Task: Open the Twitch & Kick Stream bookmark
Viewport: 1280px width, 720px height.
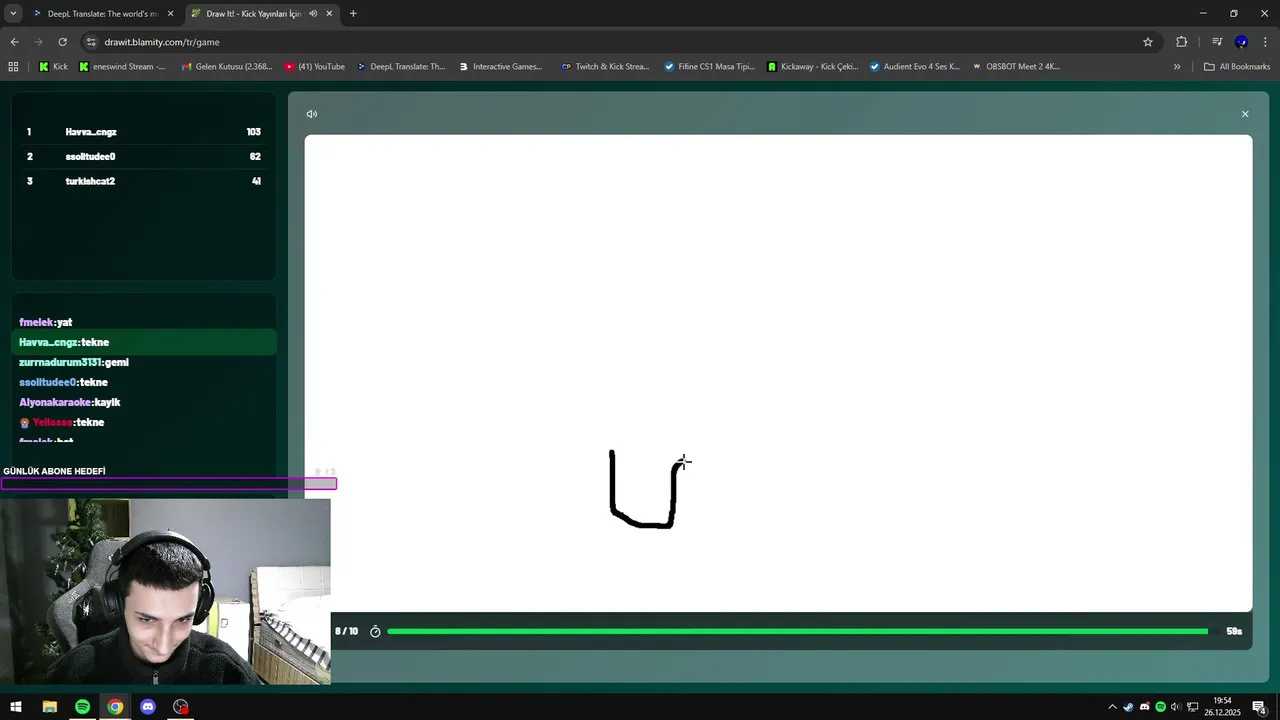Action: 606,67
